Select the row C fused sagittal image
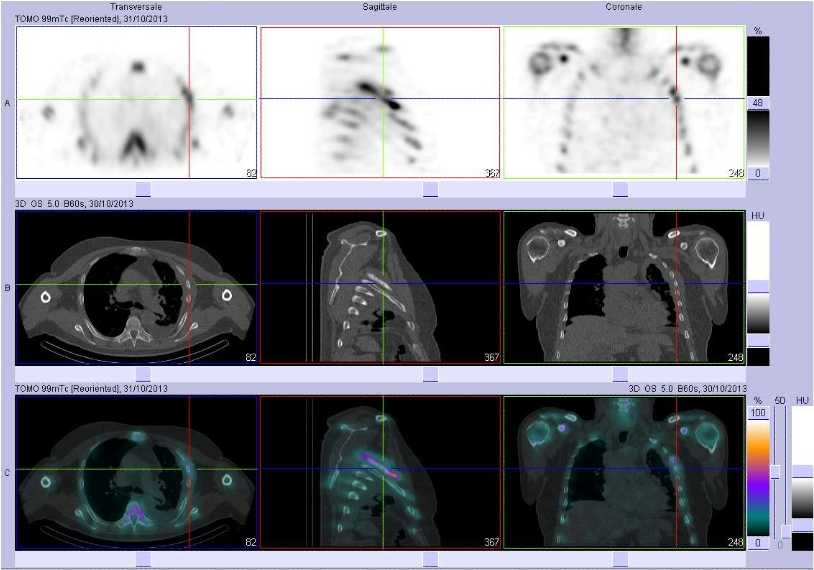This screenshot has width=814, height=570. [380, 472]
